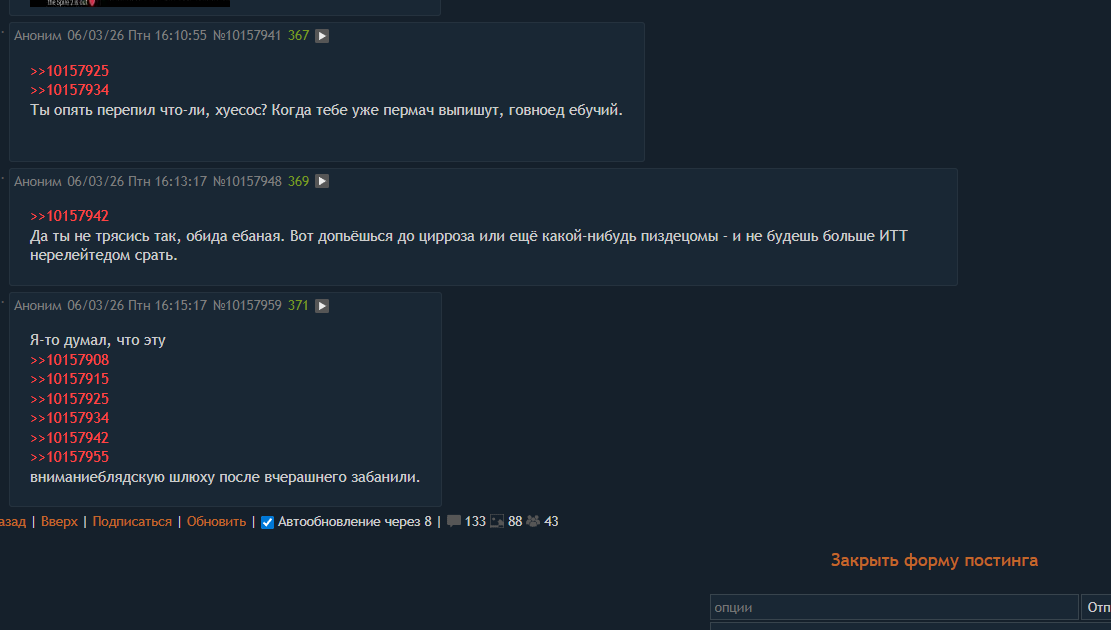Follow reply link >>10157908 in post 371
The height and width of the screenshot is (630, 1111).
(x=69, y=360)
